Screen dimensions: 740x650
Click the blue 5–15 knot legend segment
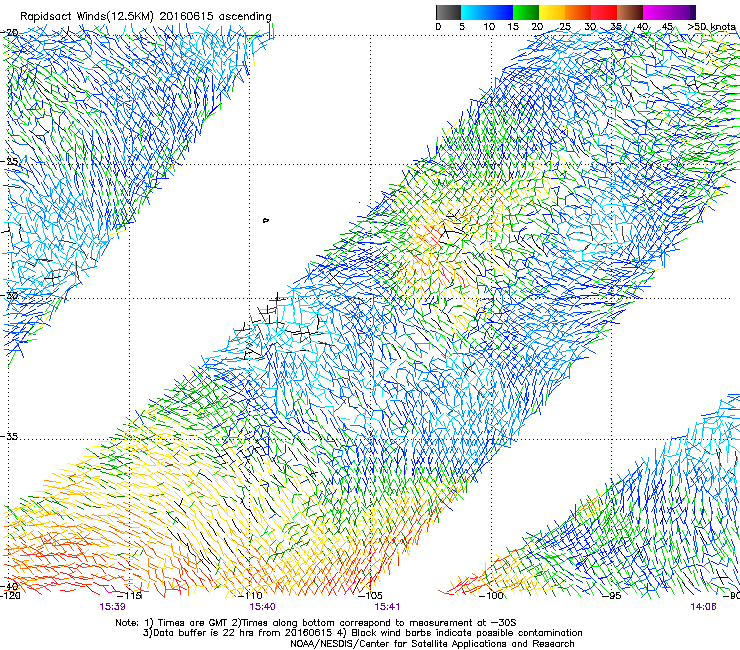pyautogui.click(x=487, y=12)
